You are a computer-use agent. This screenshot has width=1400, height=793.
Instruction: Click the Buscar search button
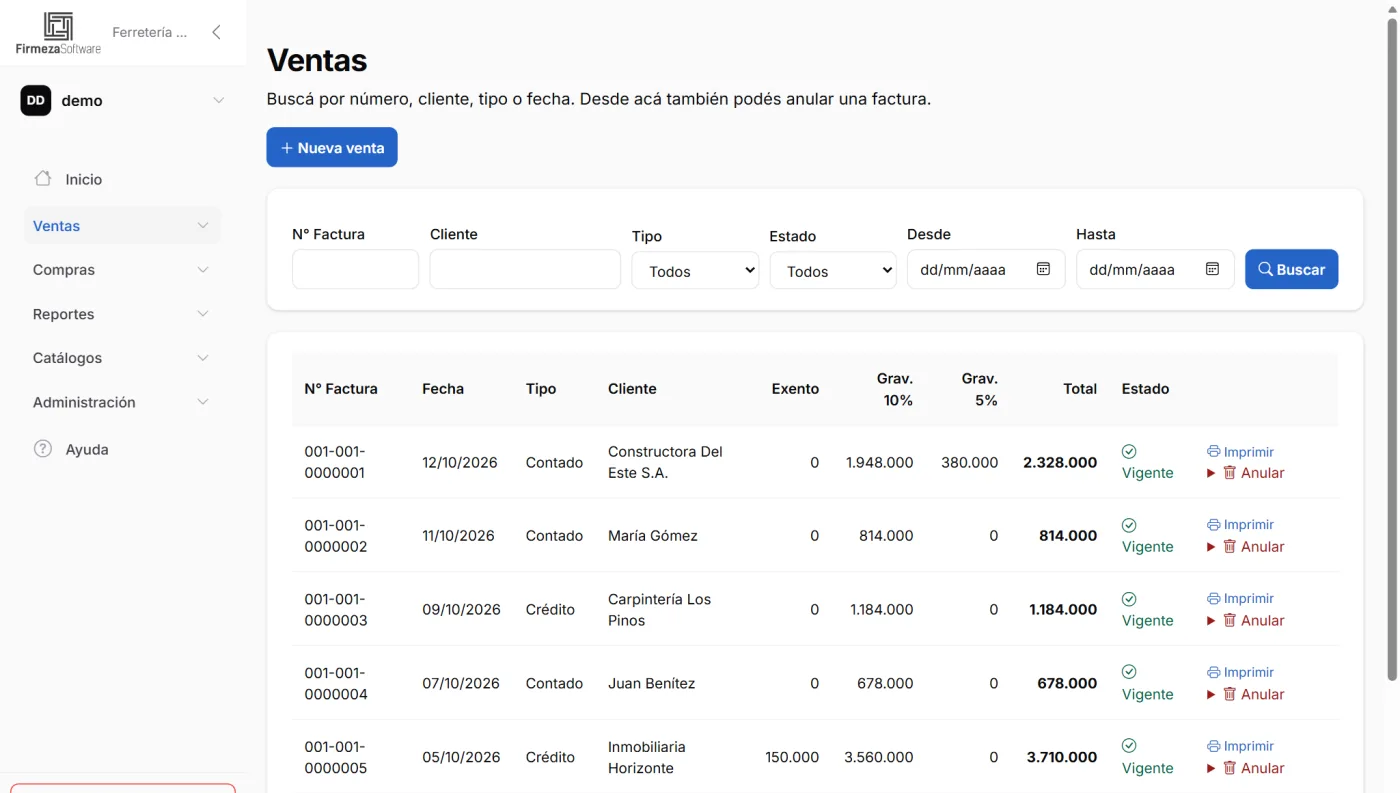click(1291, 269)
